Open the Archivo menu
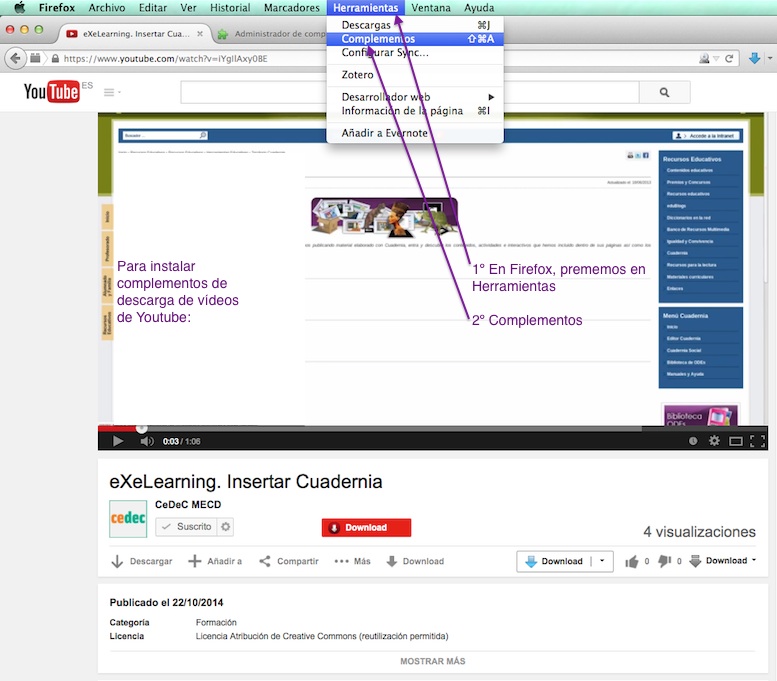This screenshot has width=777, height=681. (107, 7)
